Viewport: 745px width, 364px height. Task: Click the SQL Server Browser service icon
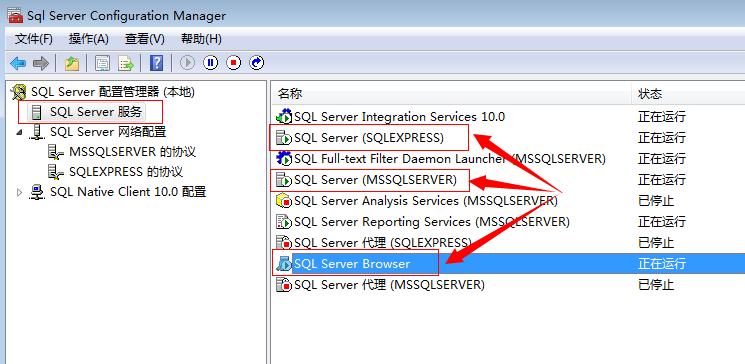click(284, 264)
